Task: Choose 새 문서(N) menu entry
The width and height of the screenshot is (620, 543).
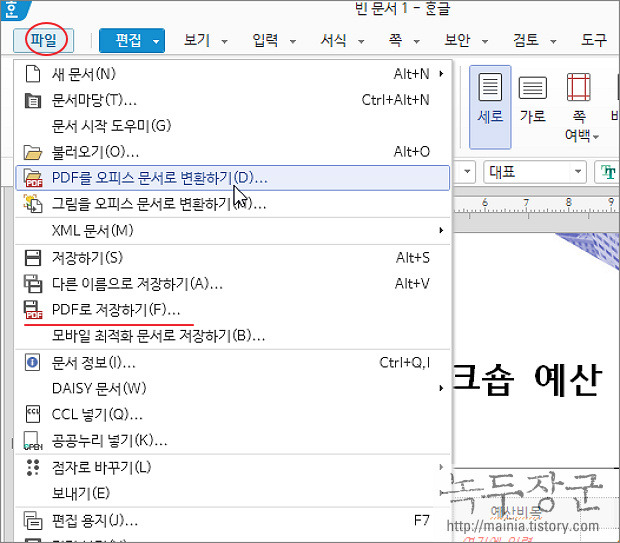Action: (232, 74)
